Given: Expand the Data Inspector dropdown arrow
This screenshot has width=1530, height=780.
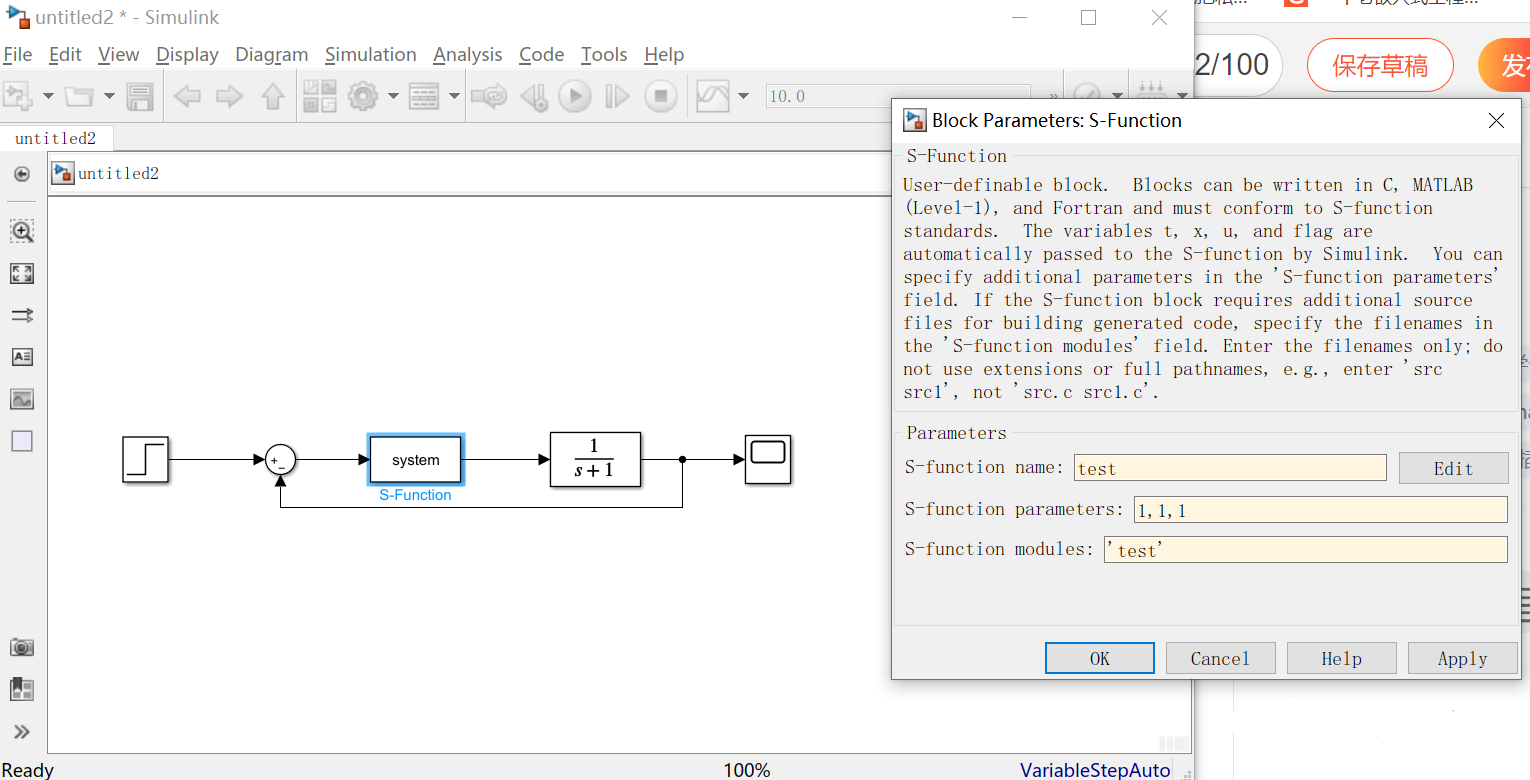Looking at the screenshot, I should pos(743,97).
